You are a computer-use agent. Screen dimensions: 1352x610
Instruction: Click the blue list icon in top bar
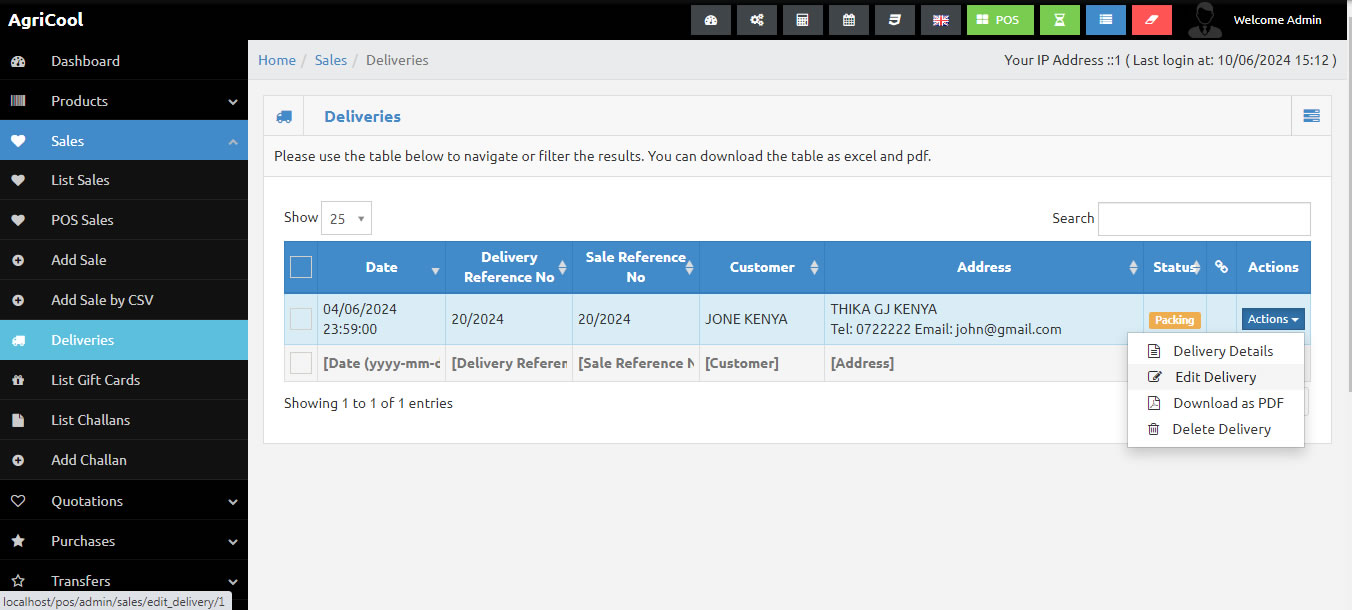pos(1105,20)
